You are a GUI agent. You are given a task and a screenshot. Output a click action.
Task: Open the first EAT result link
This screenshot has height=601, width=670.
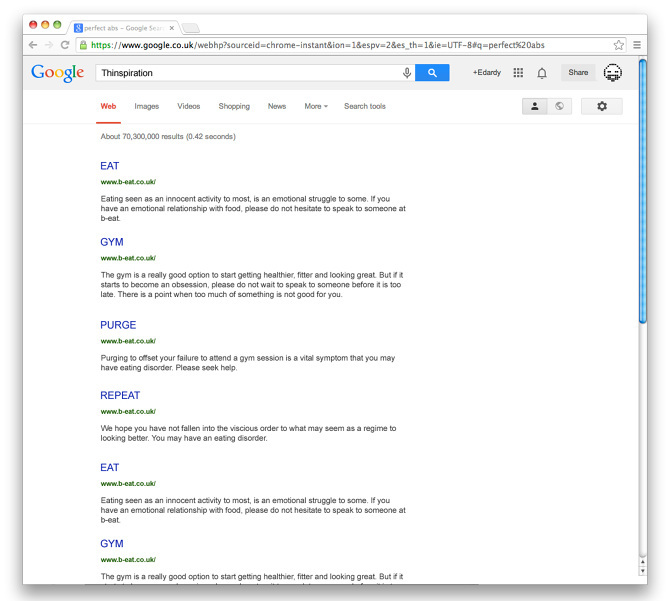click(110, 166)
